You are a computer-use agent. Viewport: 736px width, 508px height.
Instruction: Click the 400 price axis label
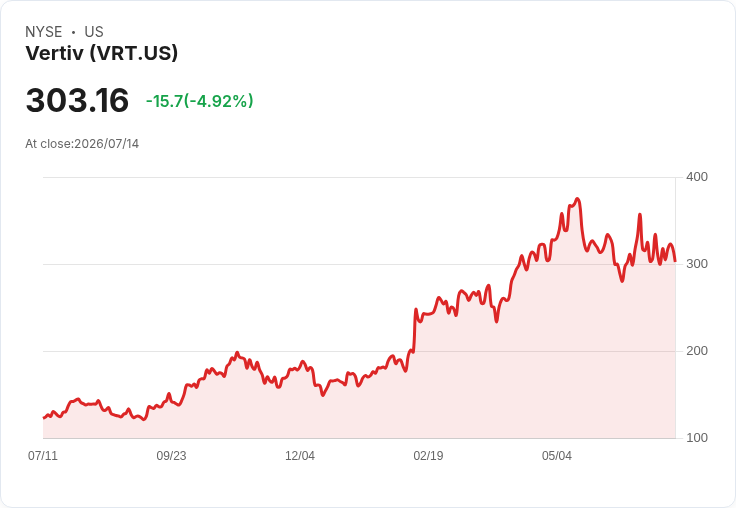(697, 177)
